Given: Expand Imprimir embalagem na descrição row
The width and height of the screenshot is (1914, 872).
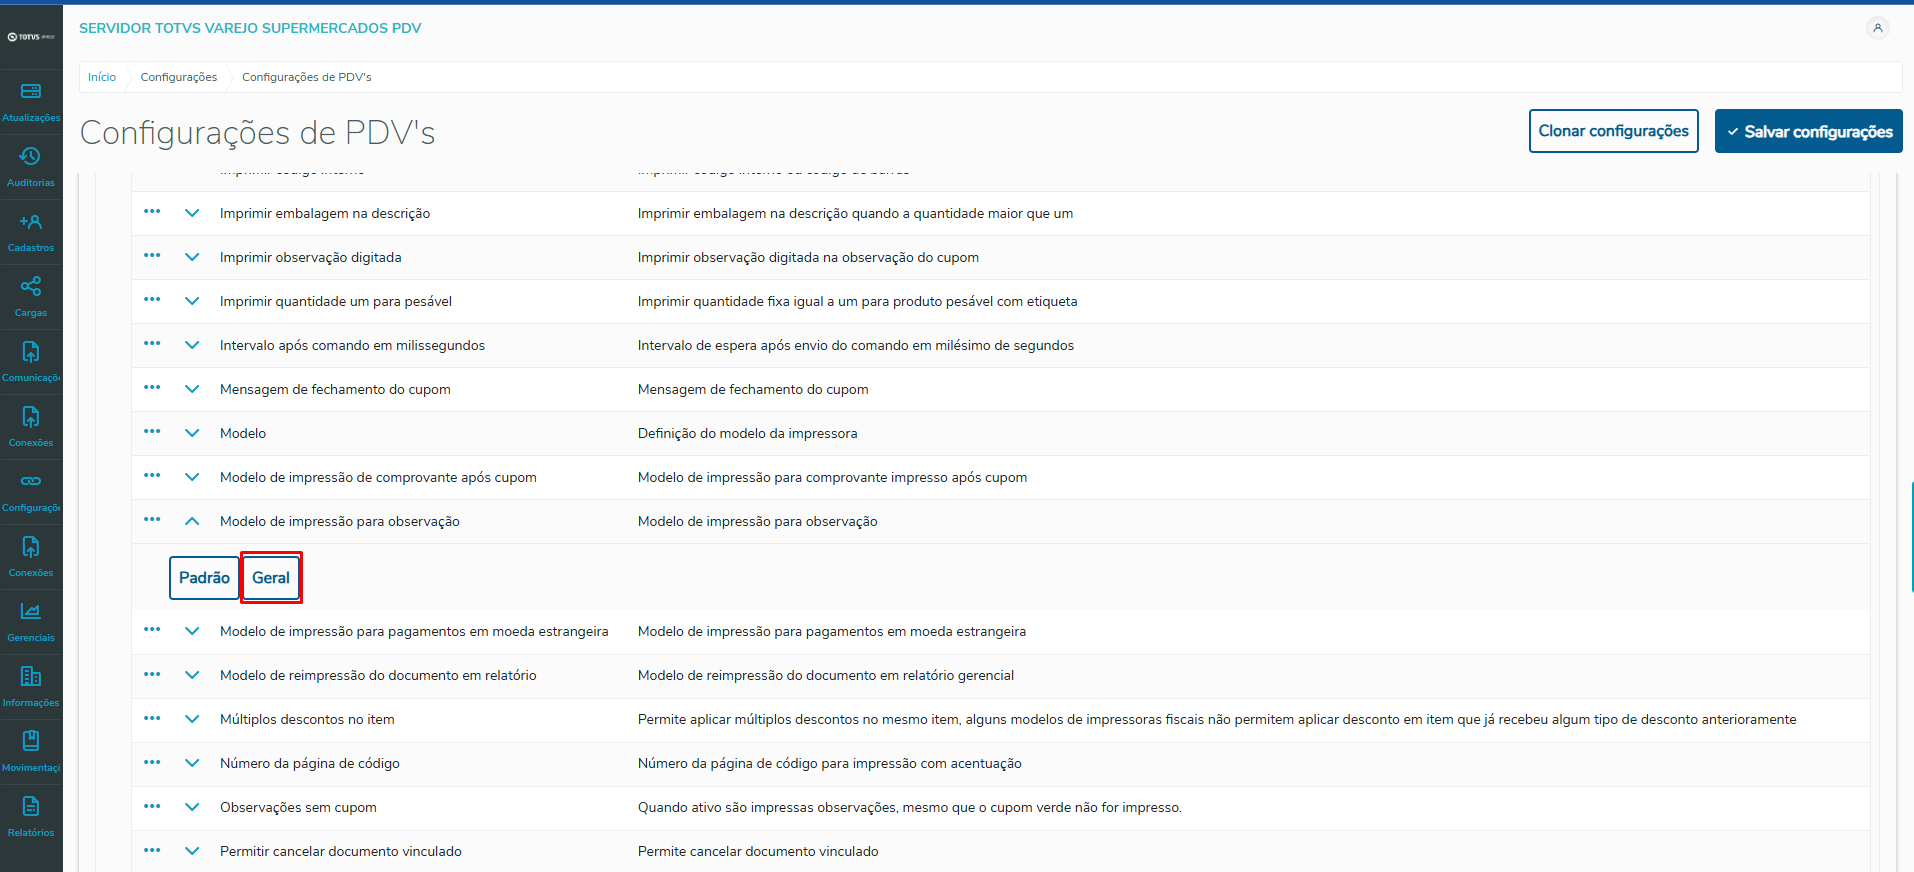Looking at the screenshot, I should coord(192,213).
